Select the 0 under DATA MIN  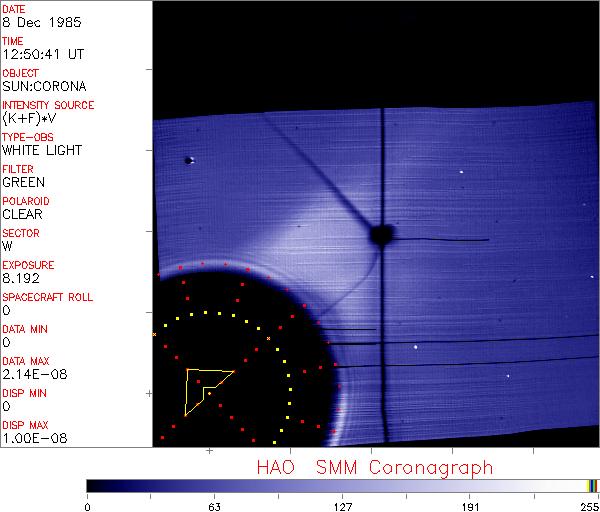click(6, 342)
